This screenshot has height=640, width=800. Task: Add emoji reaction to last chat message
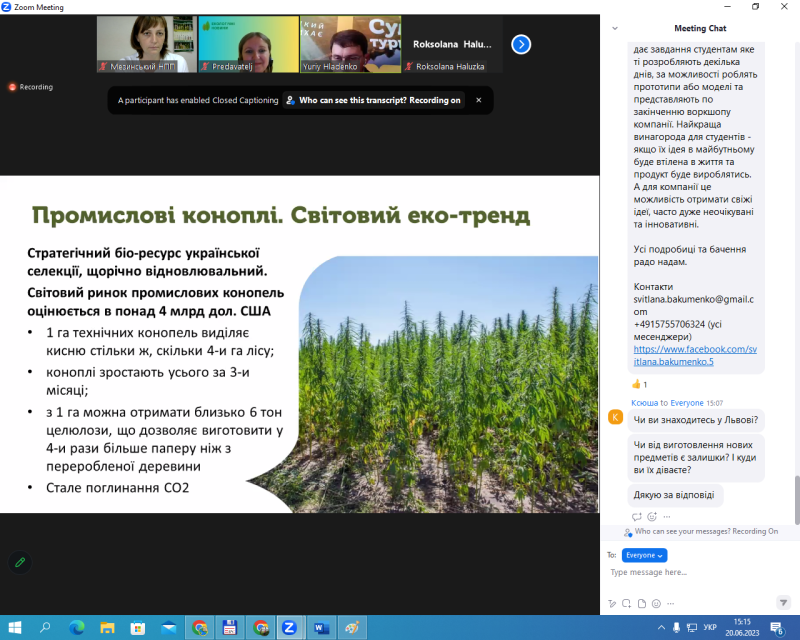click(652, 516)
